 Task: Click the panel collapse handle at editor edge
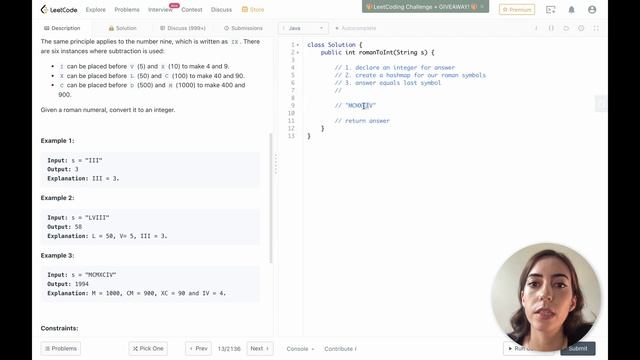[601, 104]
